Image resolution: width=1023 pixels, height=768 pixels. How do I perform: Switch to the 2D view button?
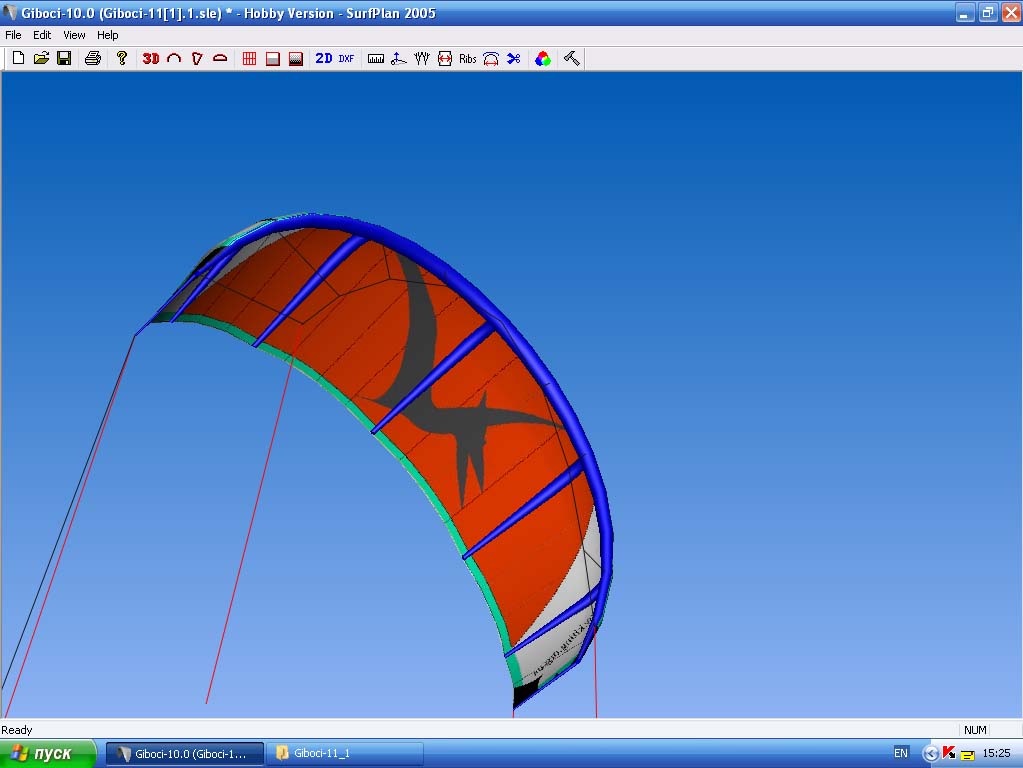(x=324, y=59)
